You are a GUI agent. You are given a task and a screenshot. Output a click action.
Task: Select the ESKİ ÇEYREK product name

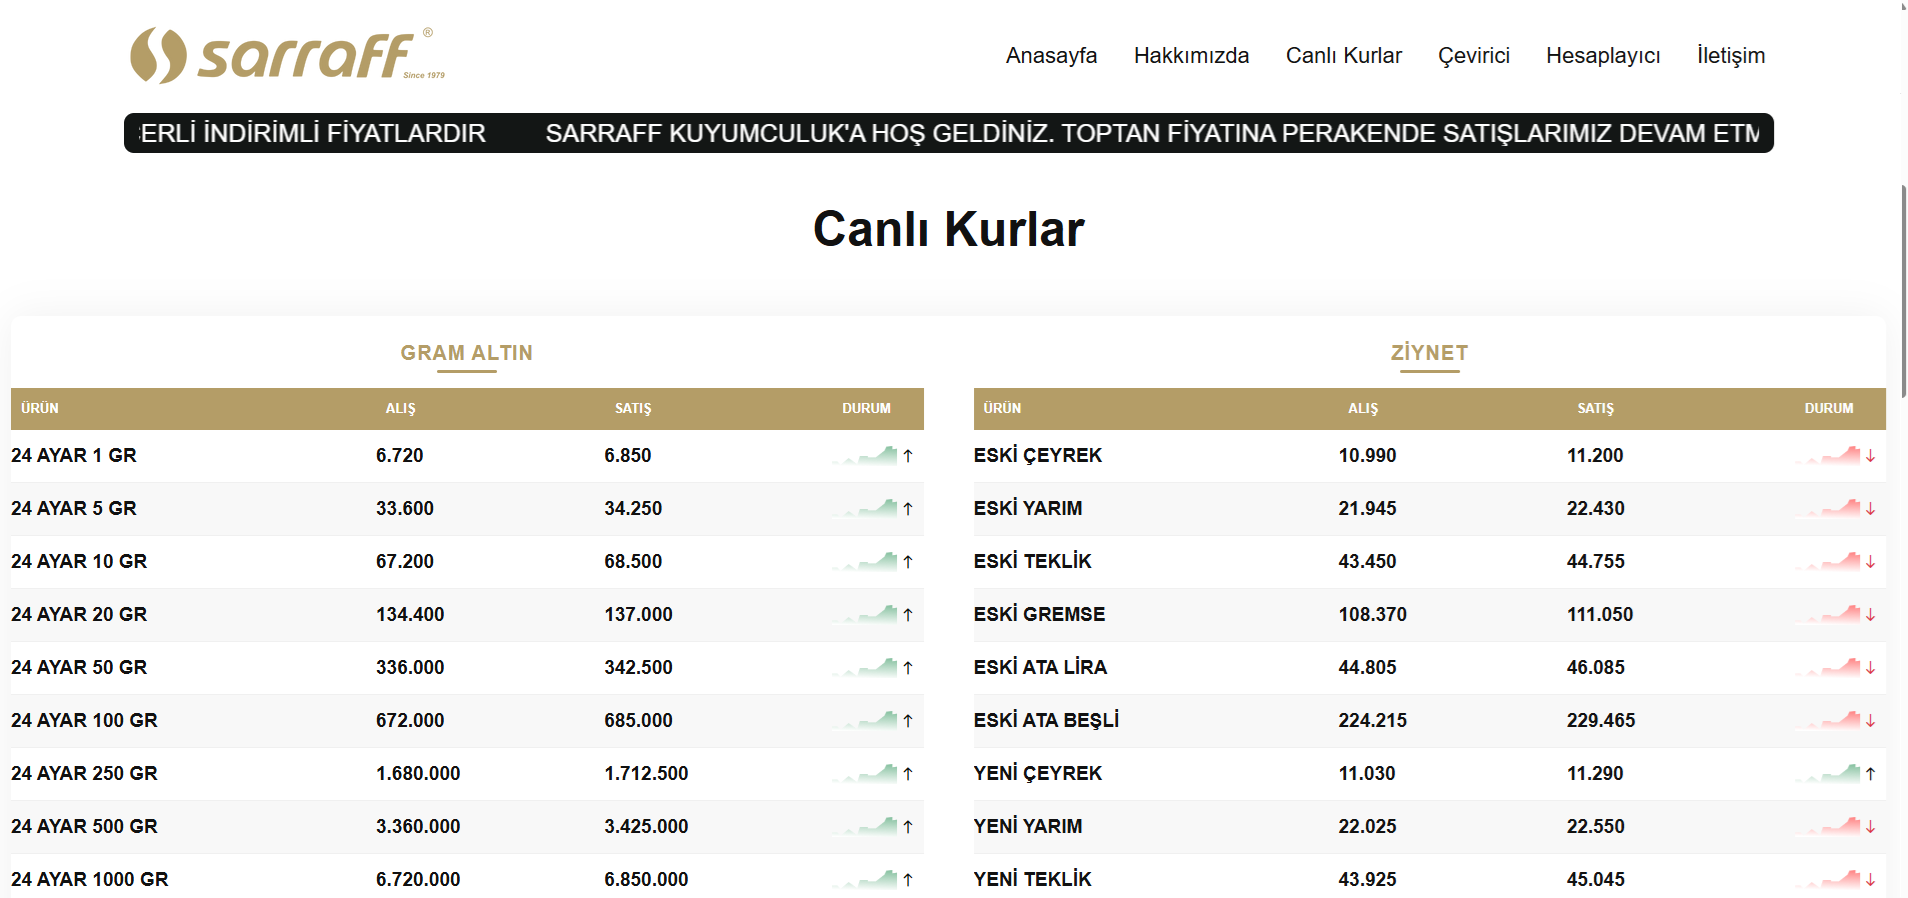click(x=1038, y=455)
